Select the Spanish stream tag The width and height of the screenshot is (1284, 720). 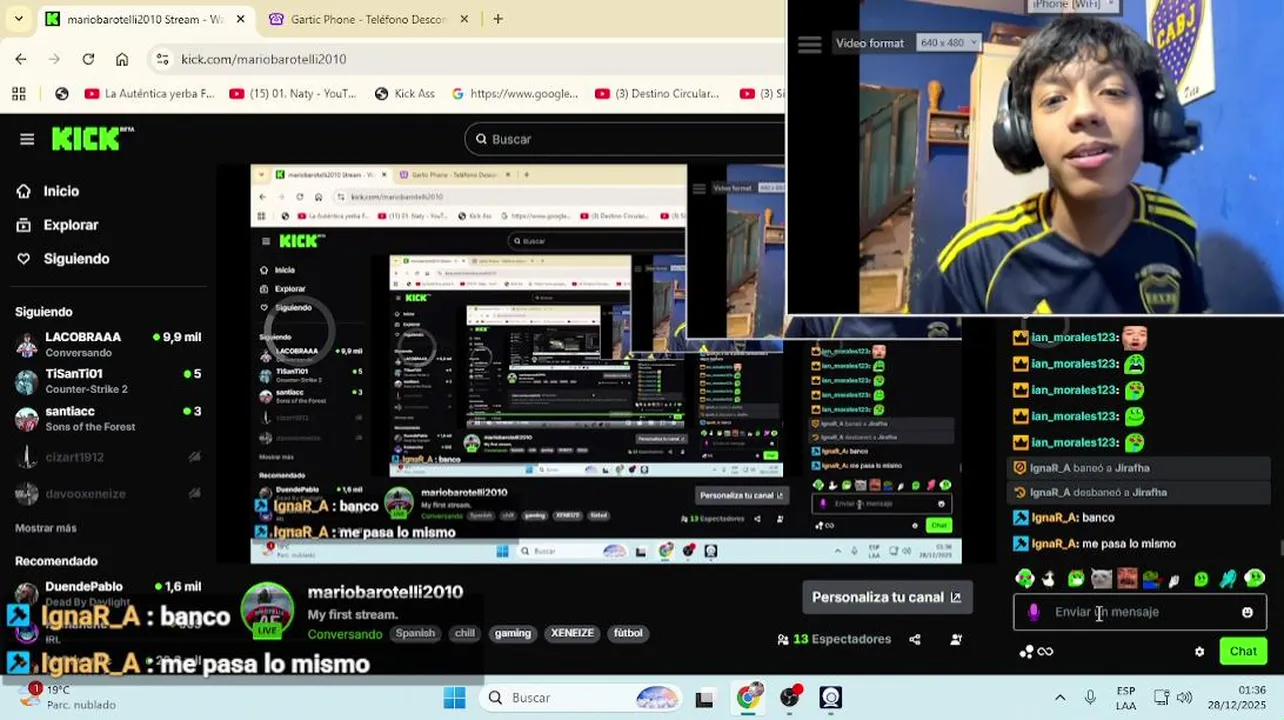coord(415,633)
